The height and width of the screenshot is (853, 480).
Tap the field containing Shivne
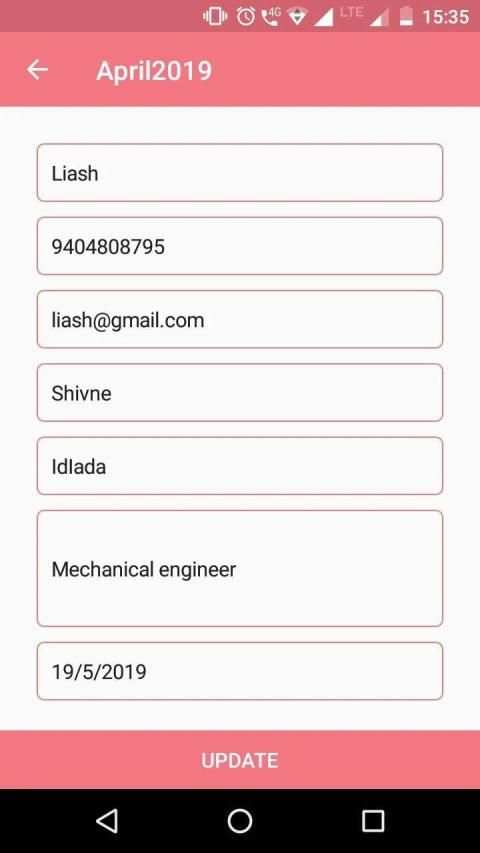[240, 392]
